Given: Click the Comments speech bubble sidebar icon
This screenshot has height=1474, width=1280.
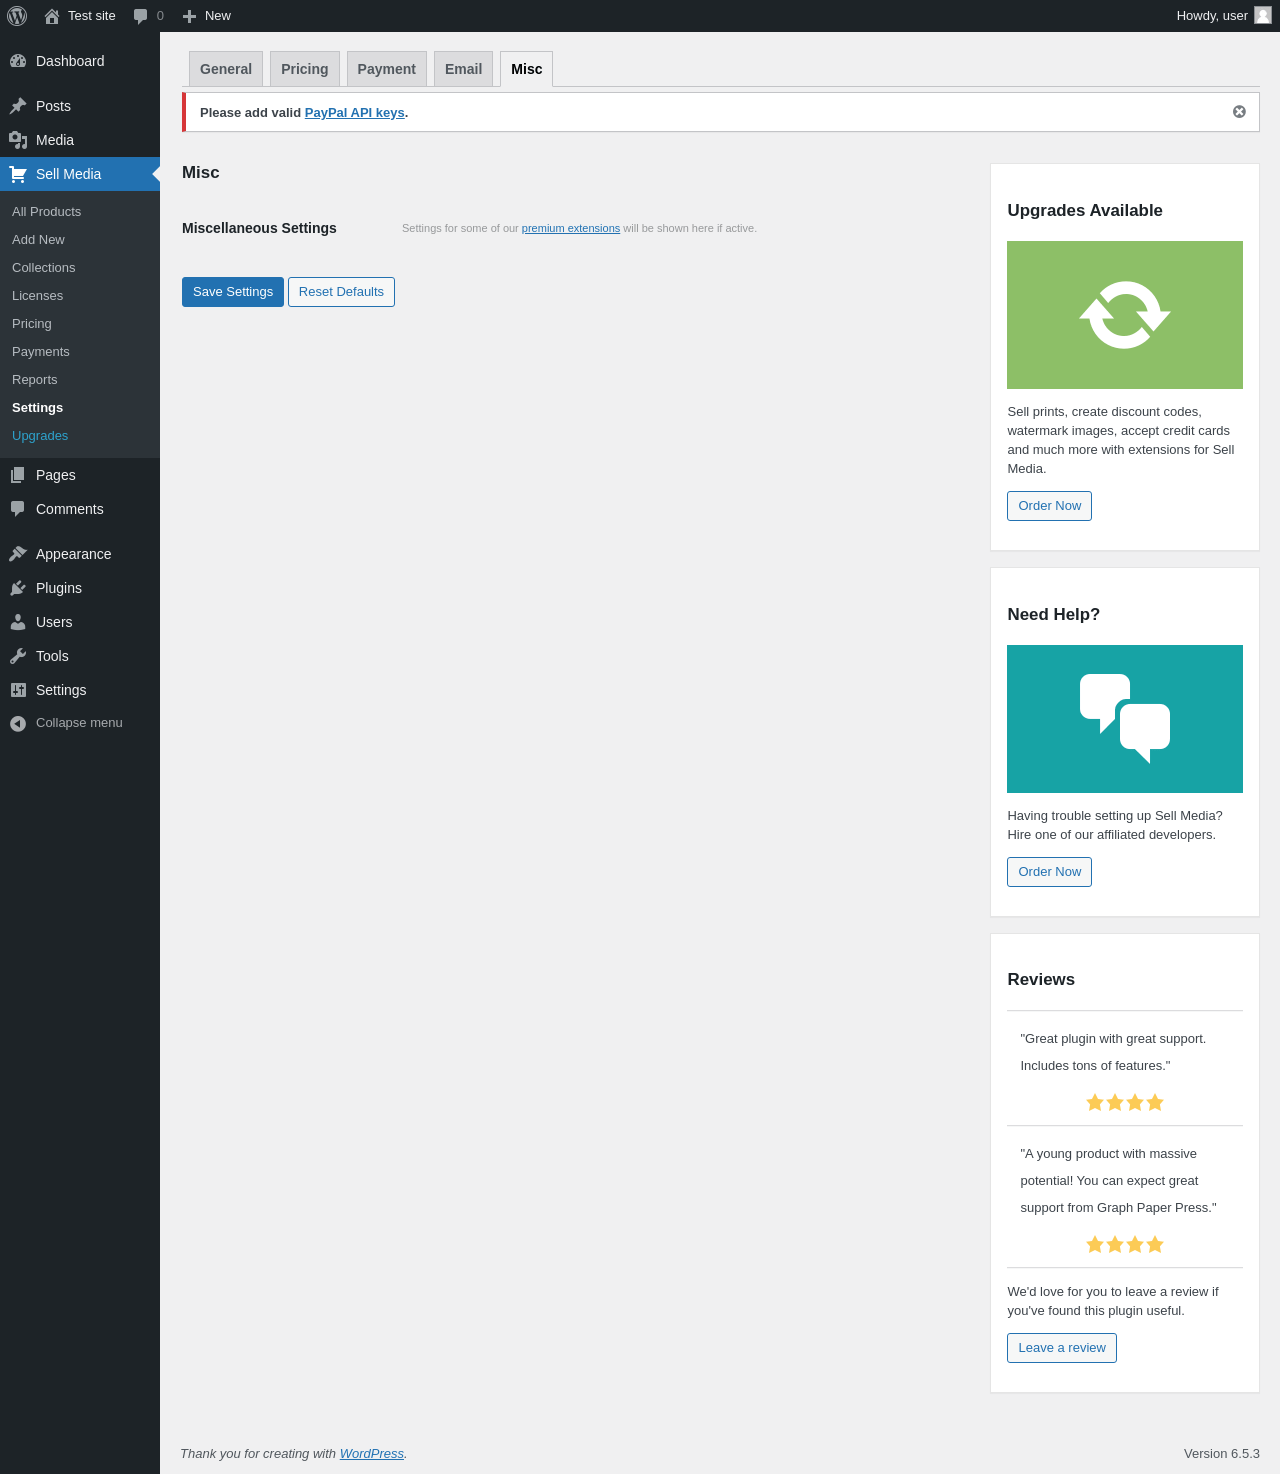Looking at the screenshot, I should (x=18, y=509).
